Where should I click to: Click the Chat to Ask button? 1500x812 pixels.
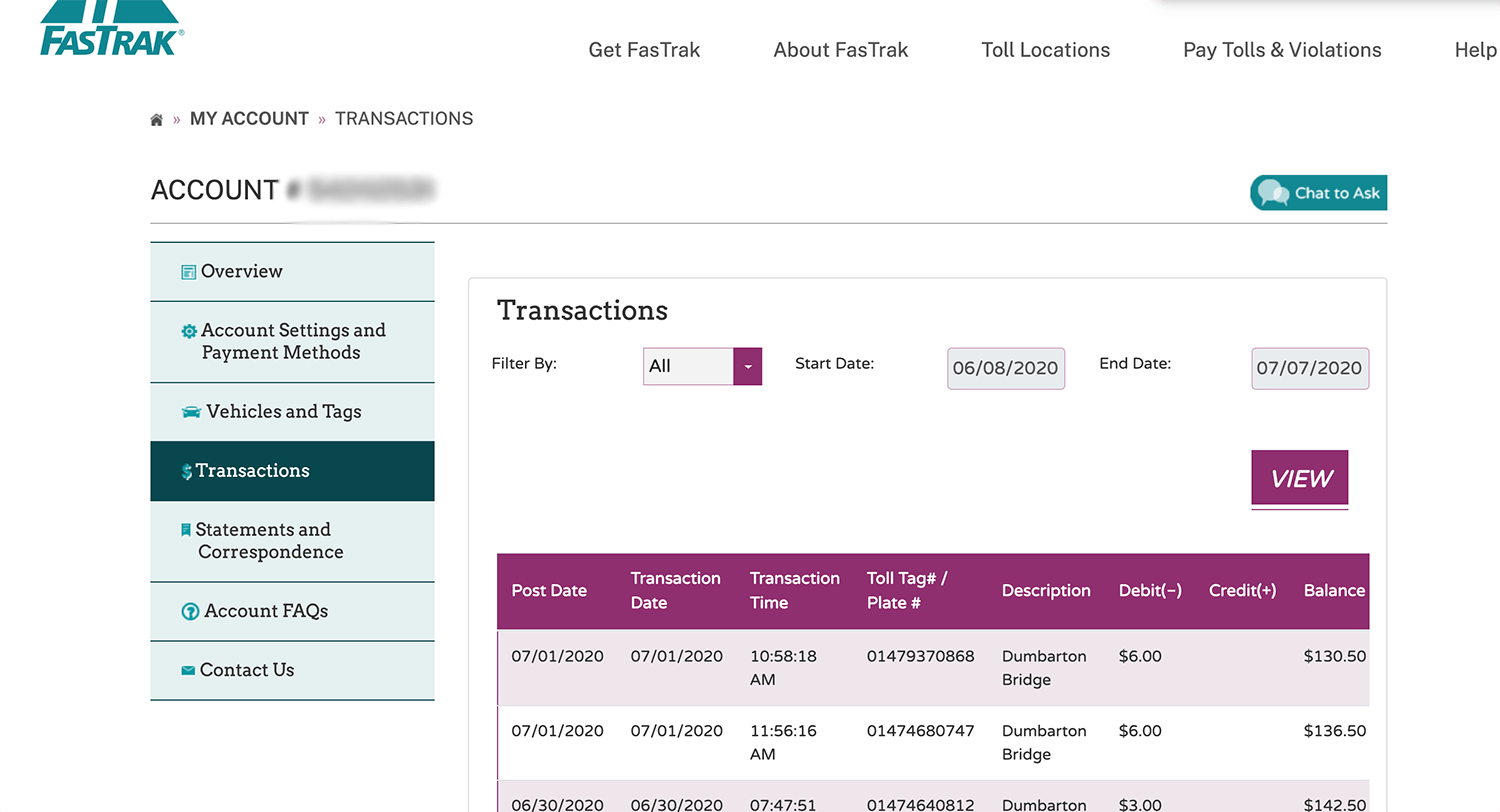pos(1318,193)
